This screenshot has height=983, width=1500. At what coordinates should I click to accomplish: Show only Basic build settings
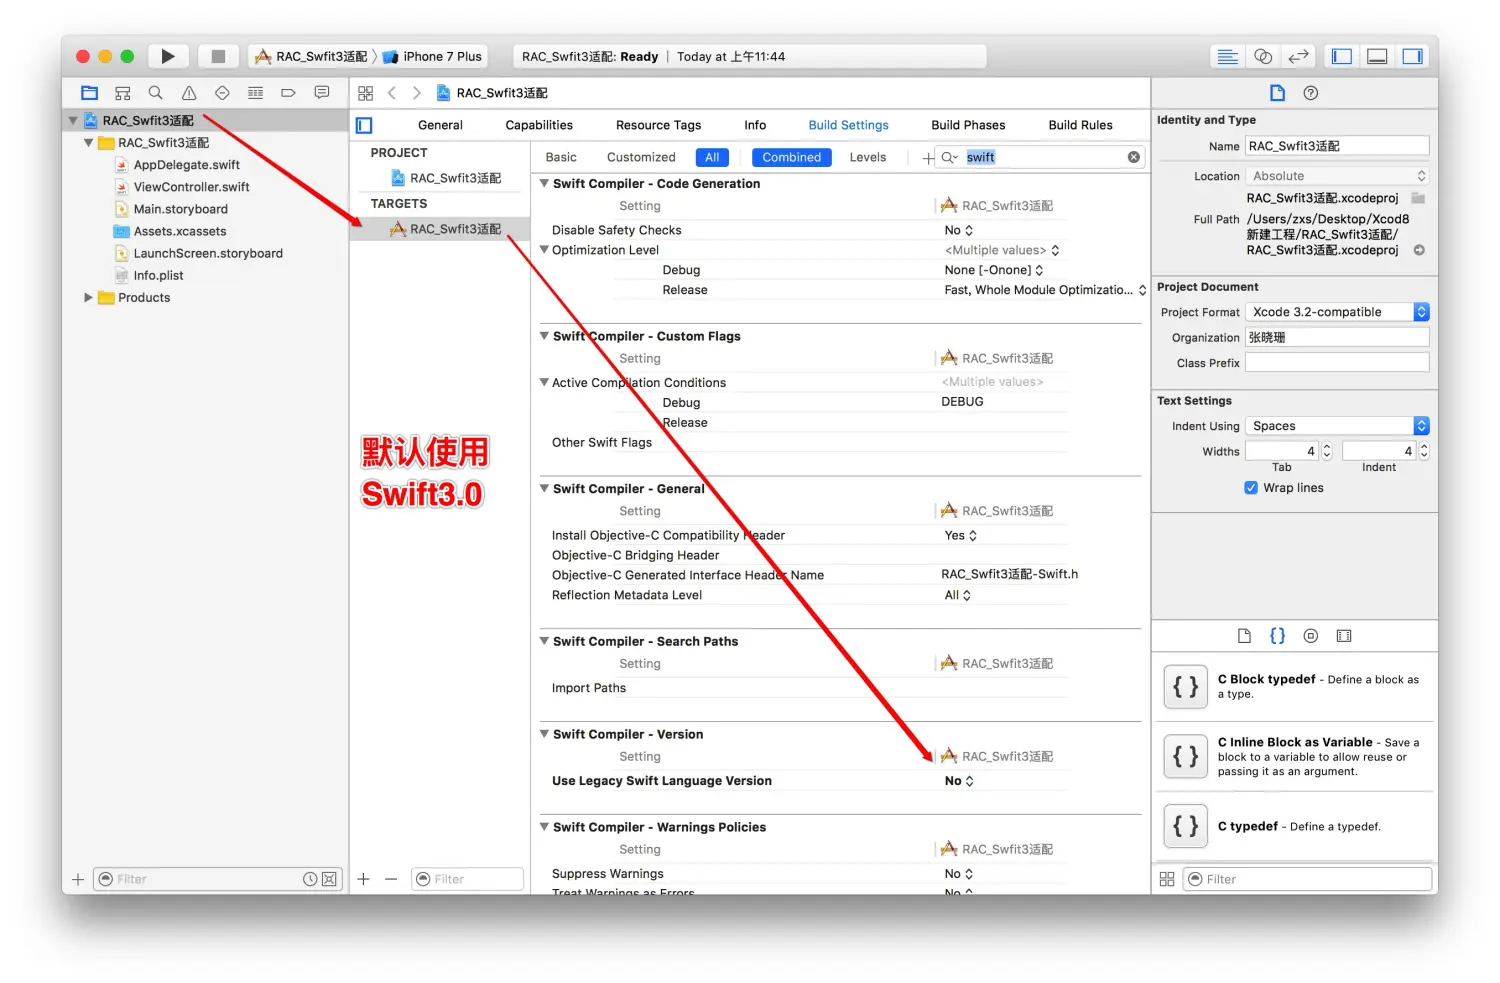pos(561,157)
